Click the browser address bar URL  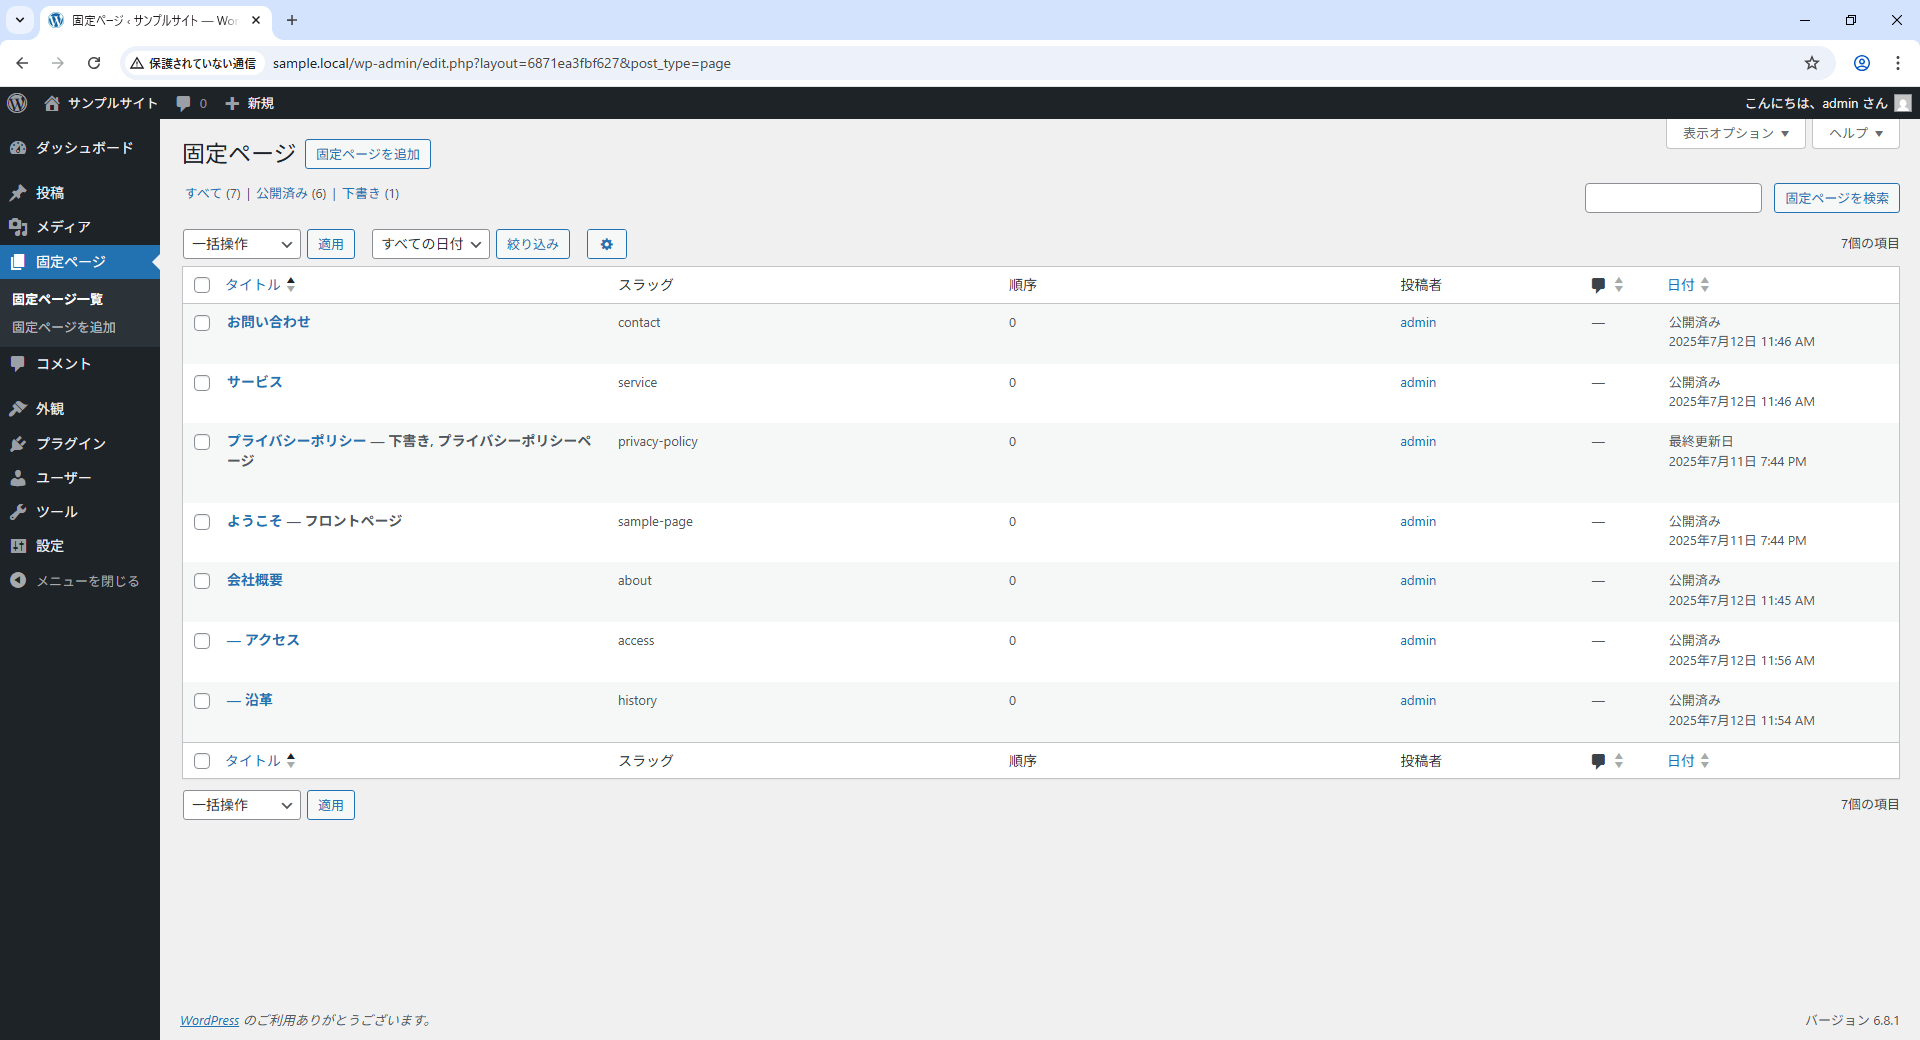(x=502, y=63)
